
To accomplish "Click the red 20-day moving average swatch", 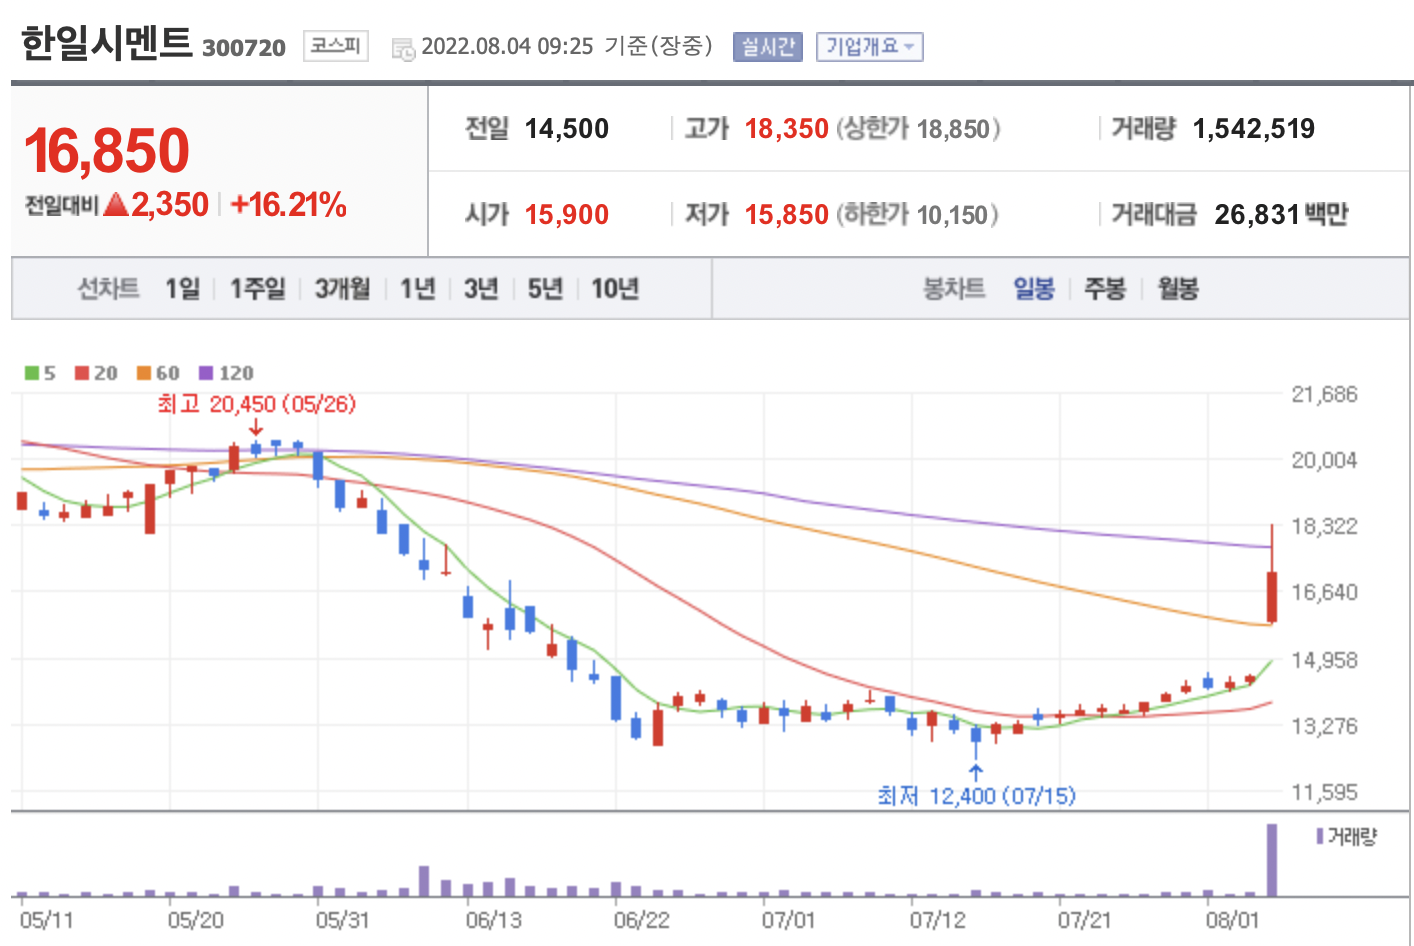I will click(x=82, y=373).
